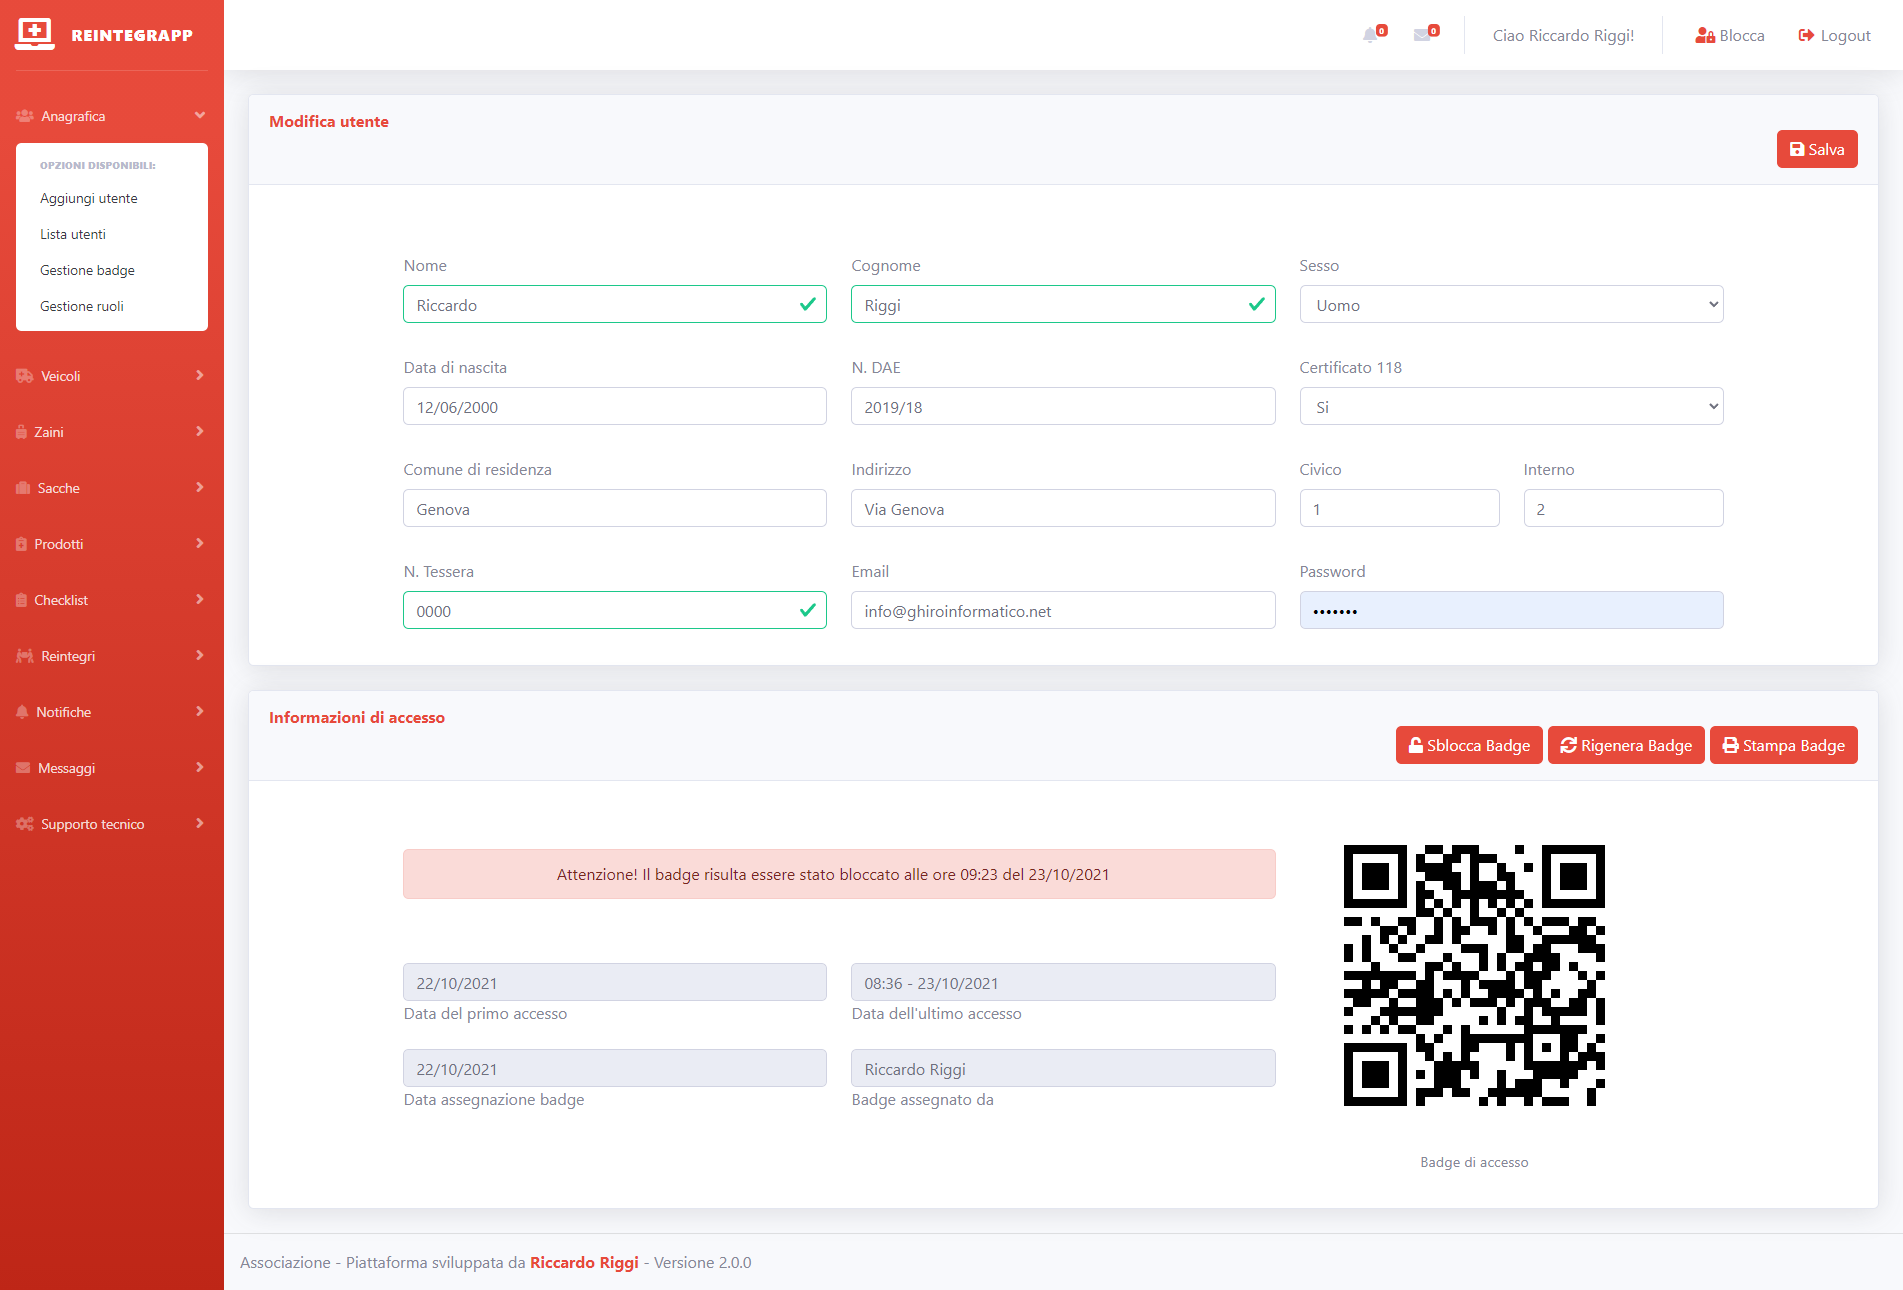This screenshot has width=1903, height=1290.
Task: Click the N. Tessera input field
Action: point(615,610)
